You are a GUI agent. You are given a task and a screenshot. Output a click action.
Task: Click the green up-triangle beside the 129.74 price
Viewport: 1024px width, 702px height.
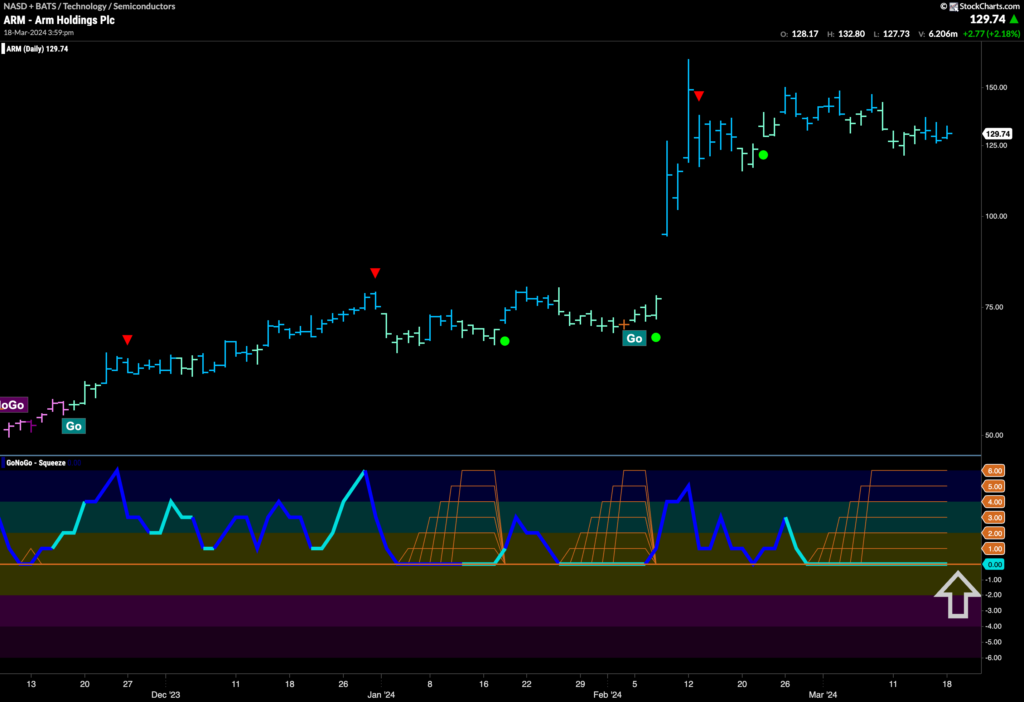pos(1016,18)
